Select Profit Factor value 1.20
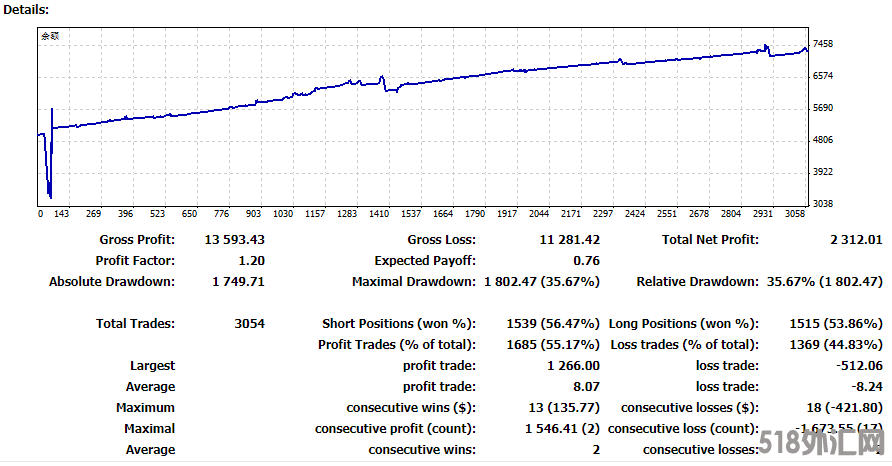Image resolution: width=892 pixels, height=466 pixels. tap(251, 261)
